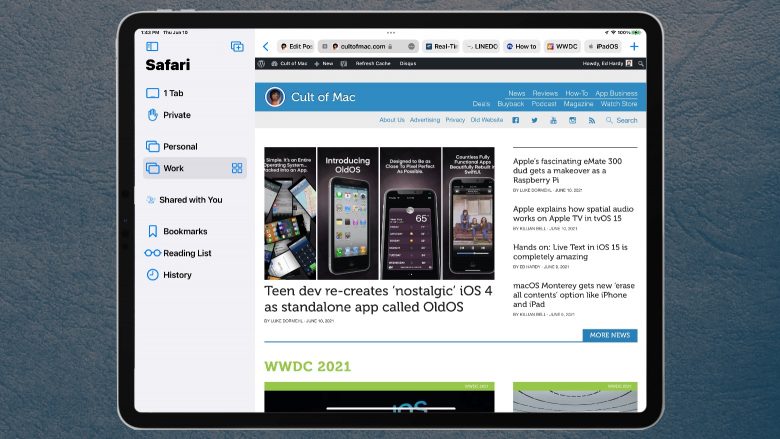Image resolution: width=780 pixels, height=439 pixels.
Task: Switch to the WWDC tab
Action: [562, 46]
